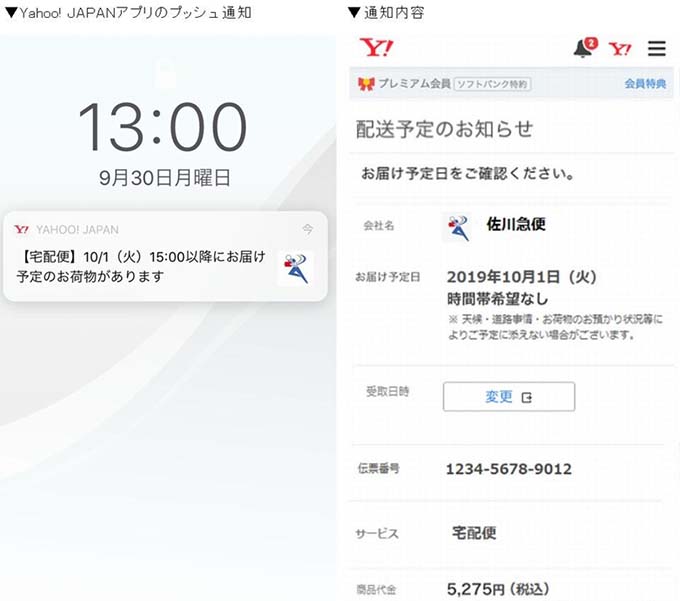The height and width of the screenshot is (601, 680).
Task: Tap the notification timestamp 今
Action: (x=307, y=229)
